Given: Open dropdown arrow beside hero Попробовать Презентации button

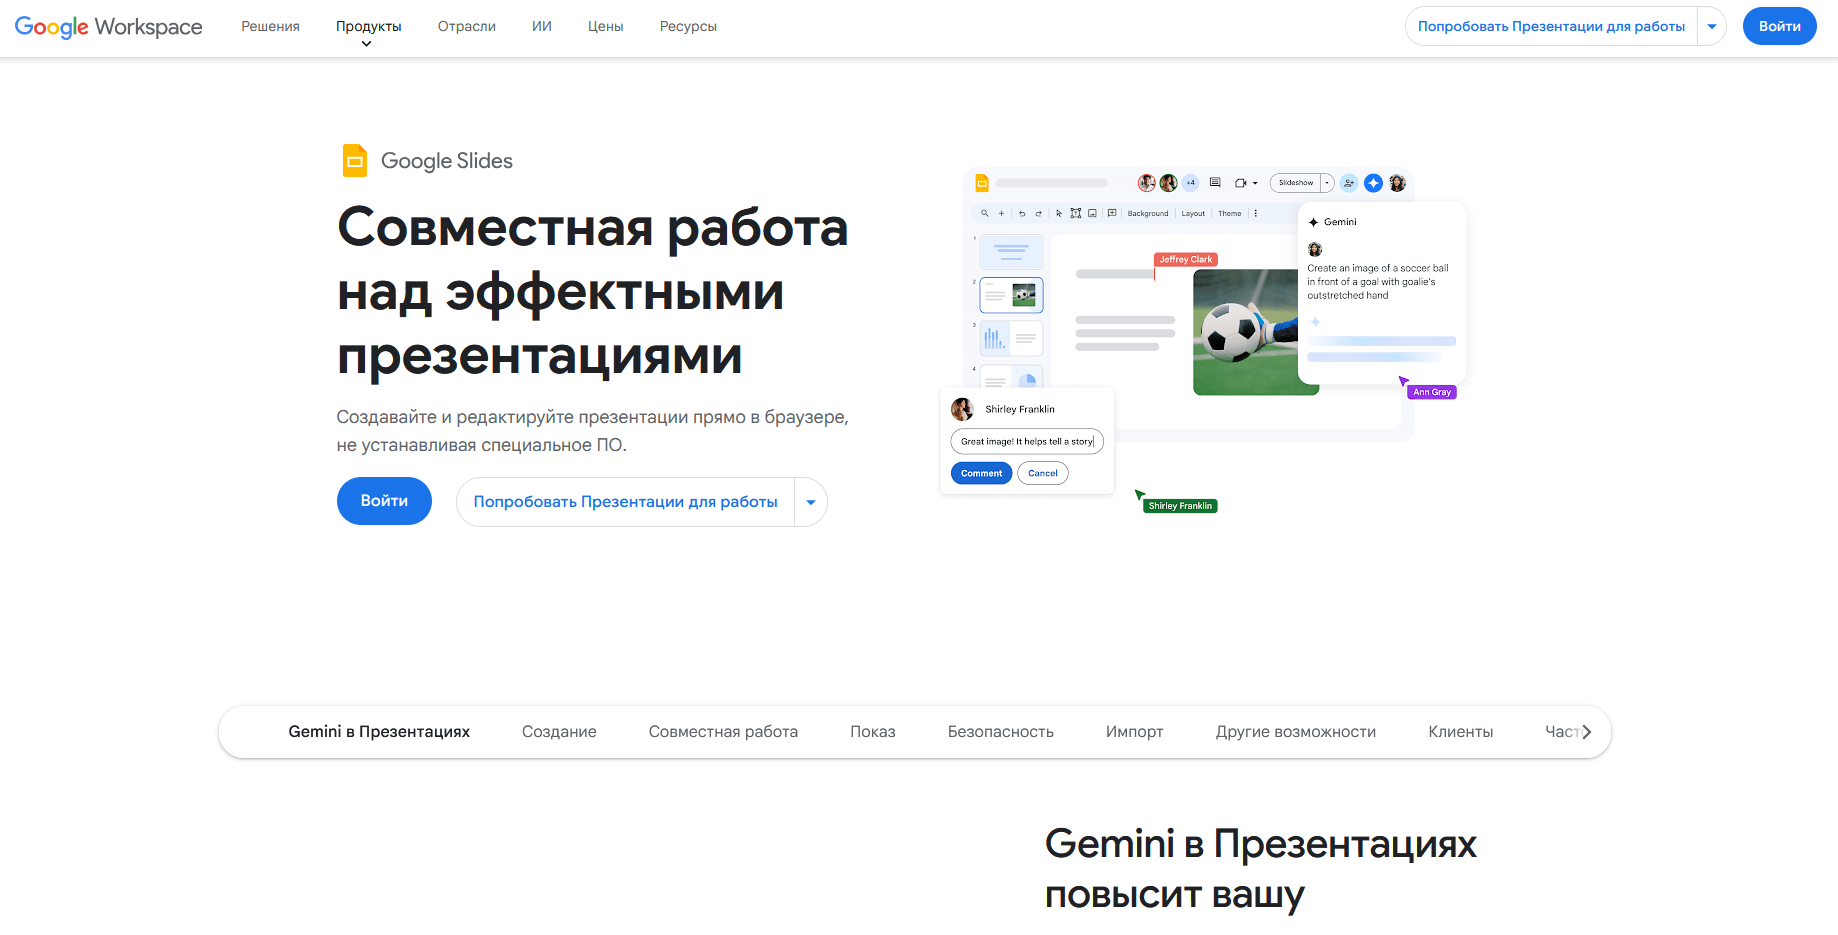Looking at the screenshot, I should (811, 502).
